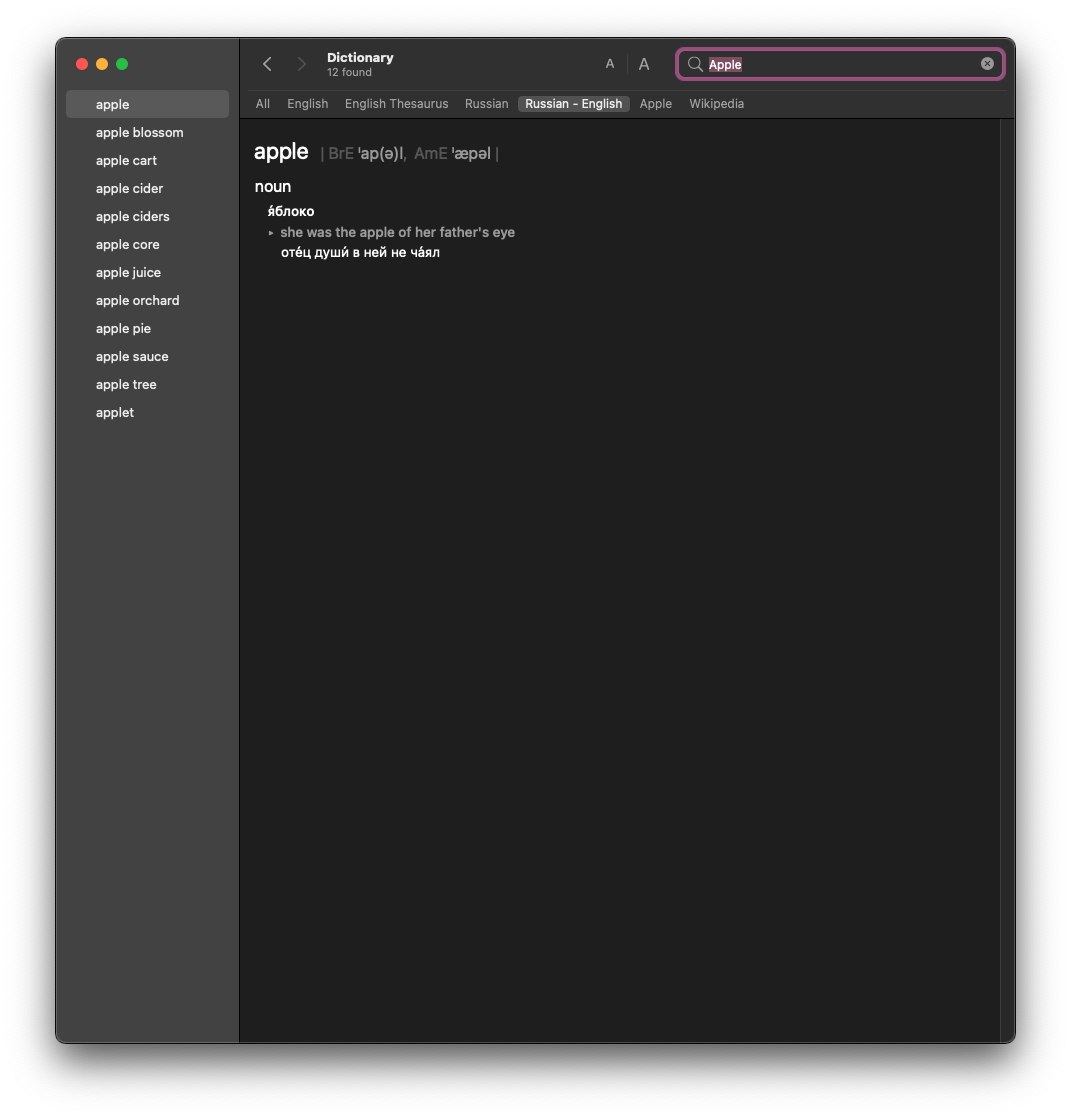The height and width of the screenshot is (1117, 1071).
Task: Select 'apple juice' entry
Action: pyautogui.click(x=148, y=273)
